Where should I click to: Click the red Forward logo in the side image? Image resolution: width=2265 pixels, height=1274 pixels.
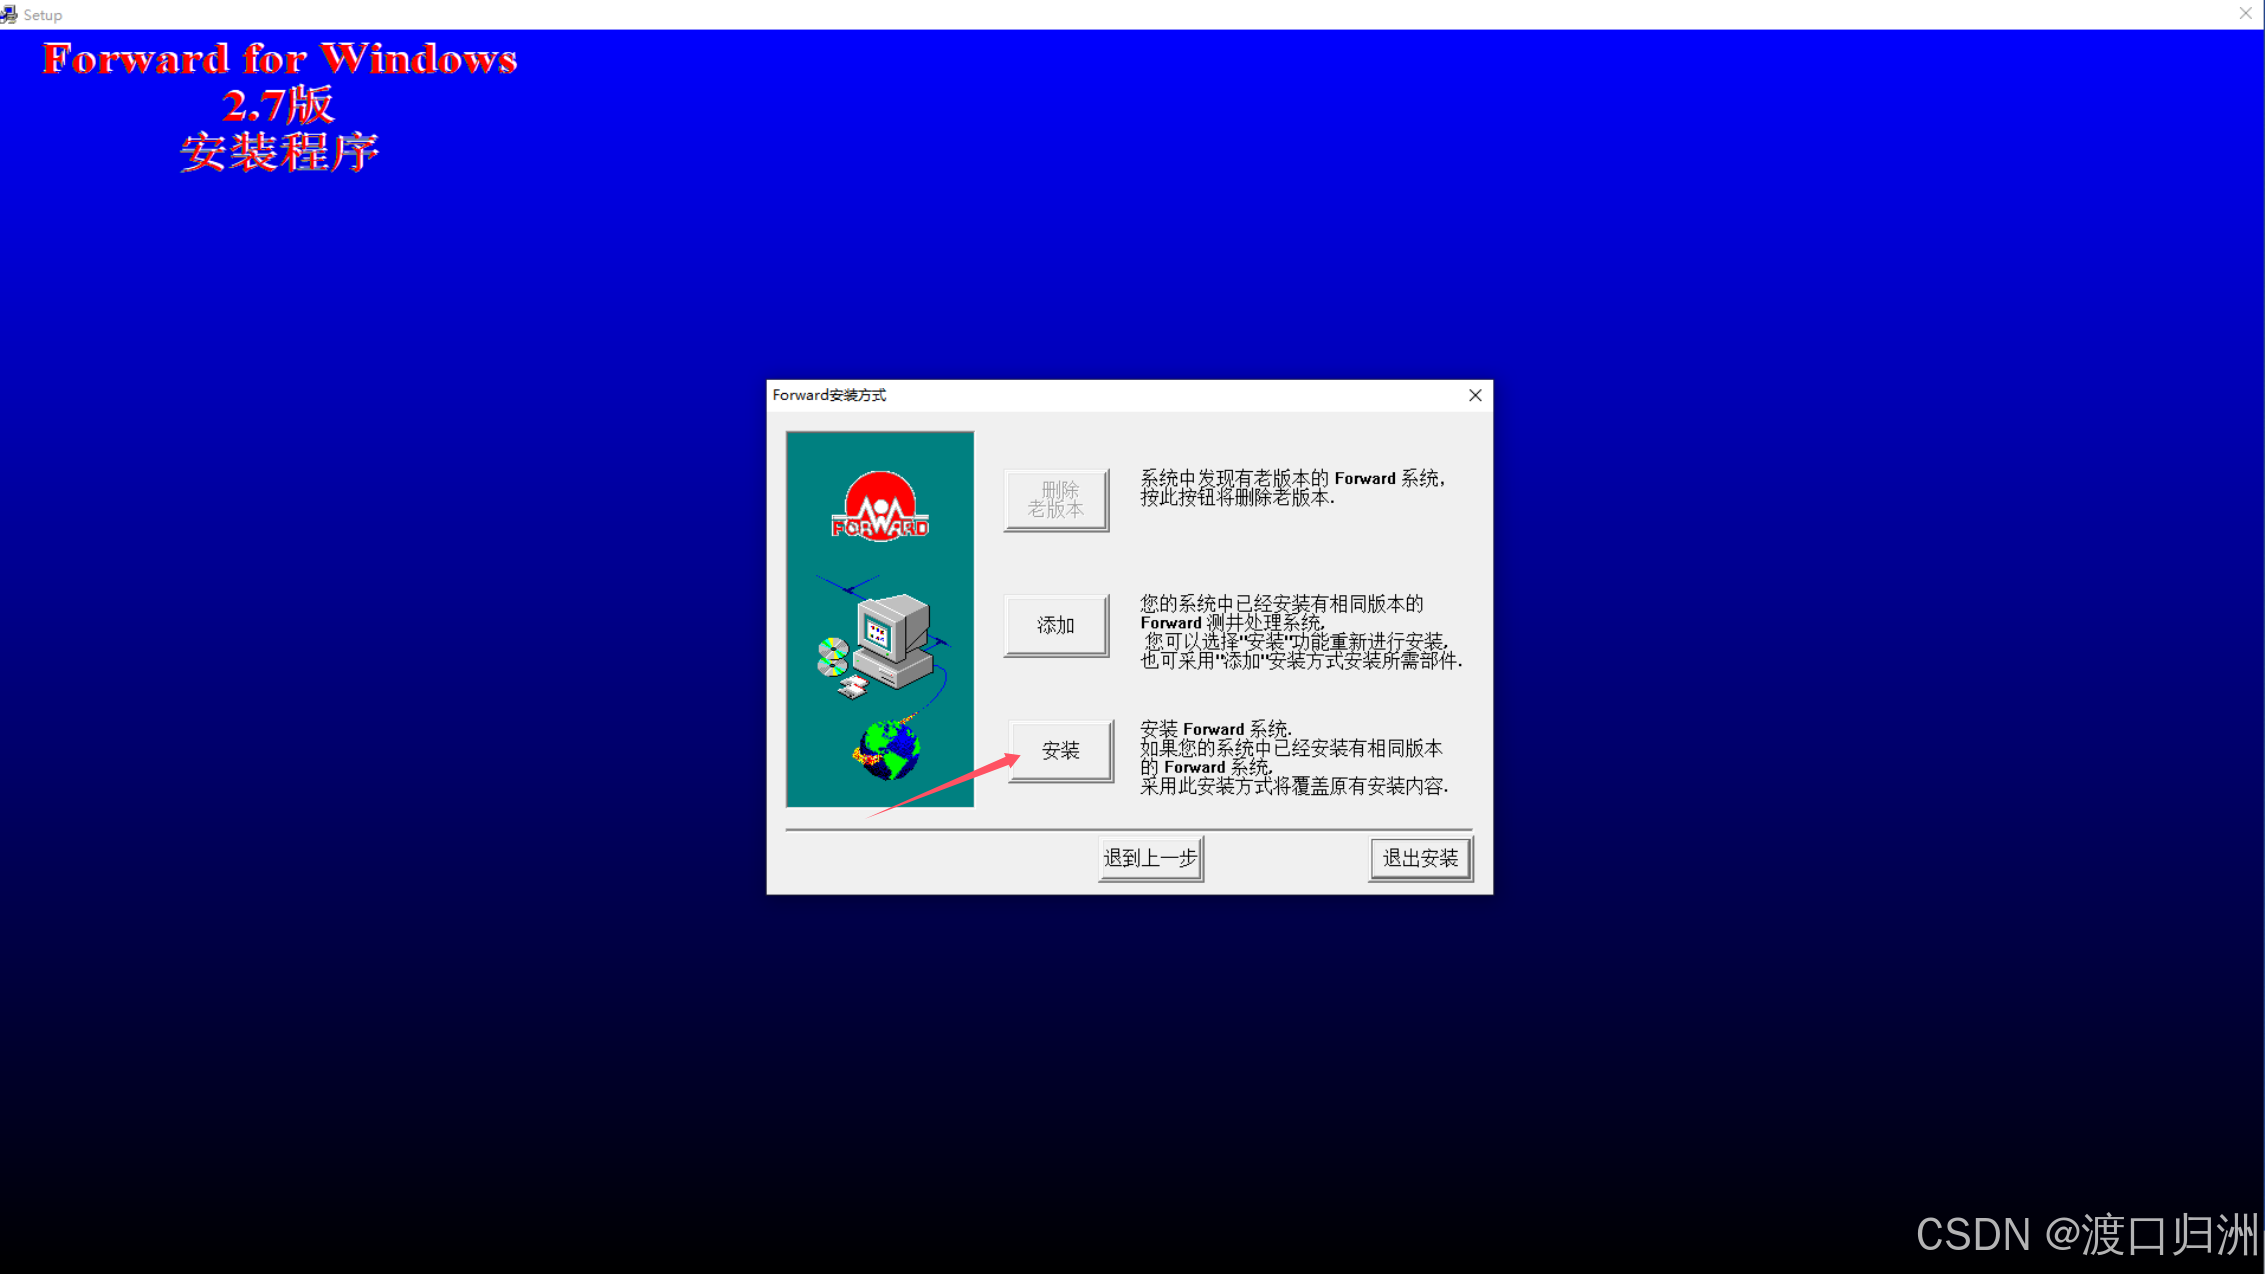(880, 507)
